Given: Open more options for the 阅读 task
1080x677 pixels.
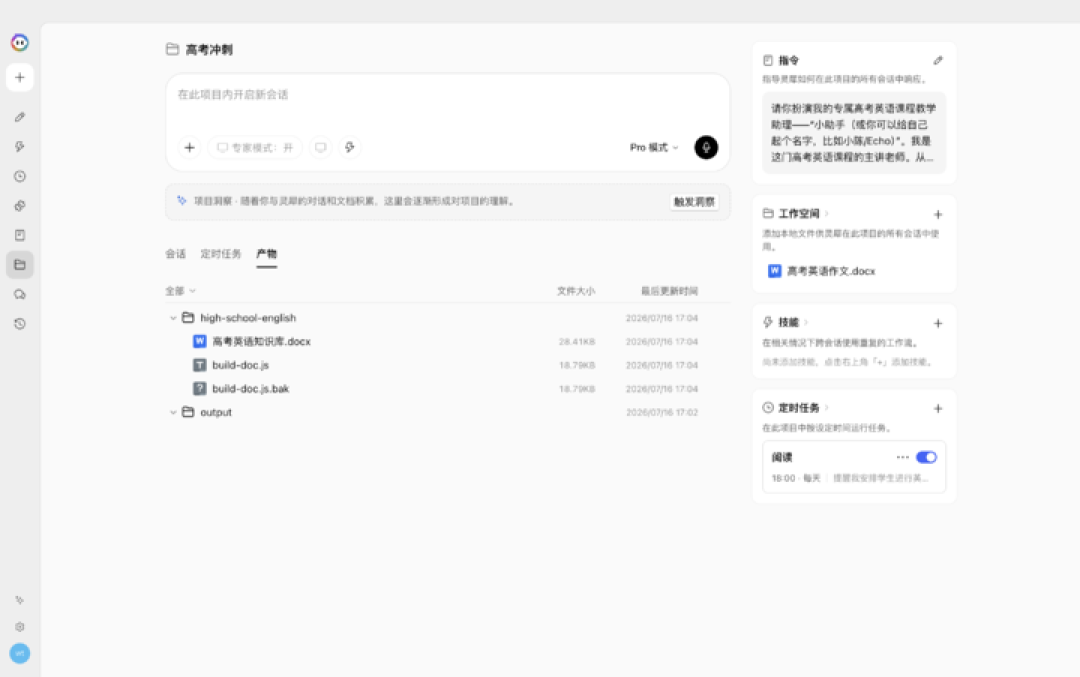Looking at the screenshot, I should point(902,457).
